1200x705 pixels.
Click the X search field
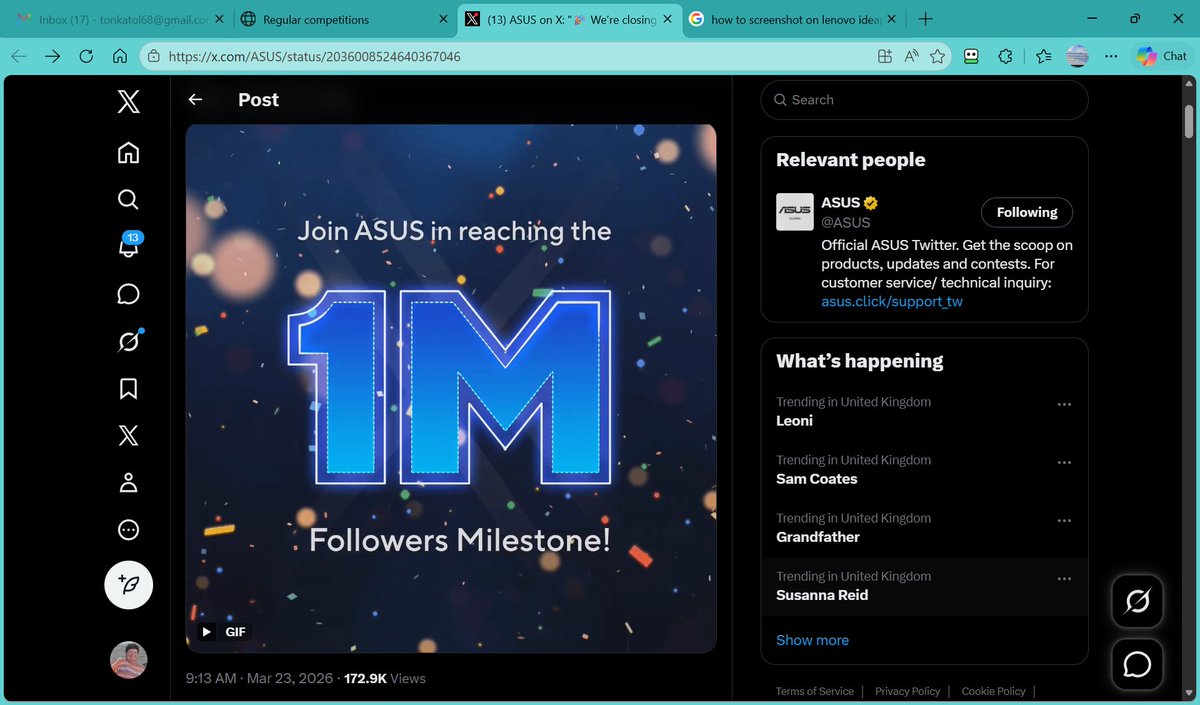pos(924,100)
